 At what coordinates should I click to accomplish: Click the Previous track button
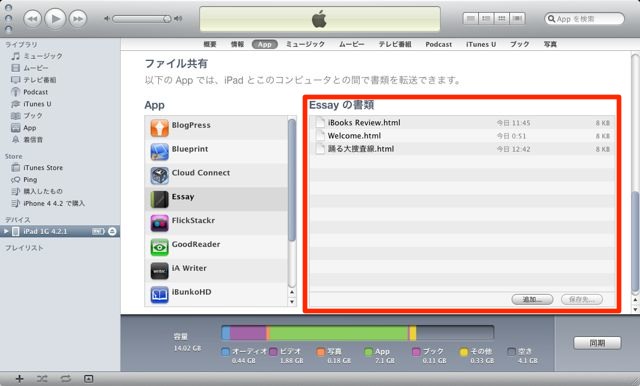coord(32,19)
